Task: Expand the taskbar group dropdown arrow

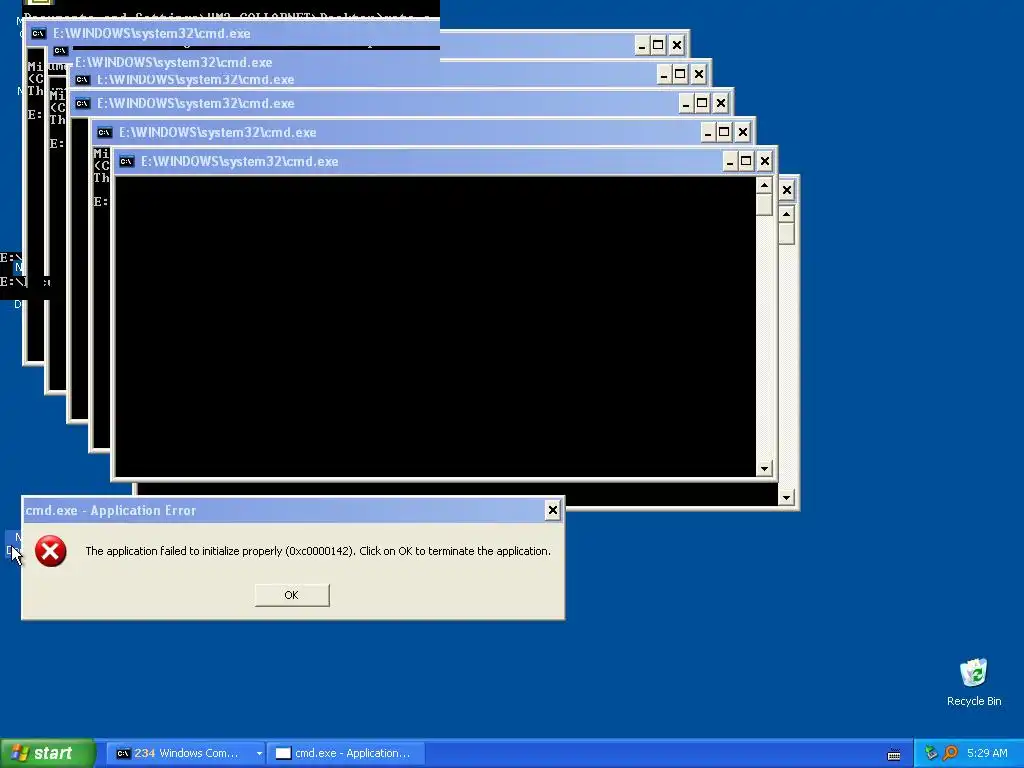Action: coord(259,753)
